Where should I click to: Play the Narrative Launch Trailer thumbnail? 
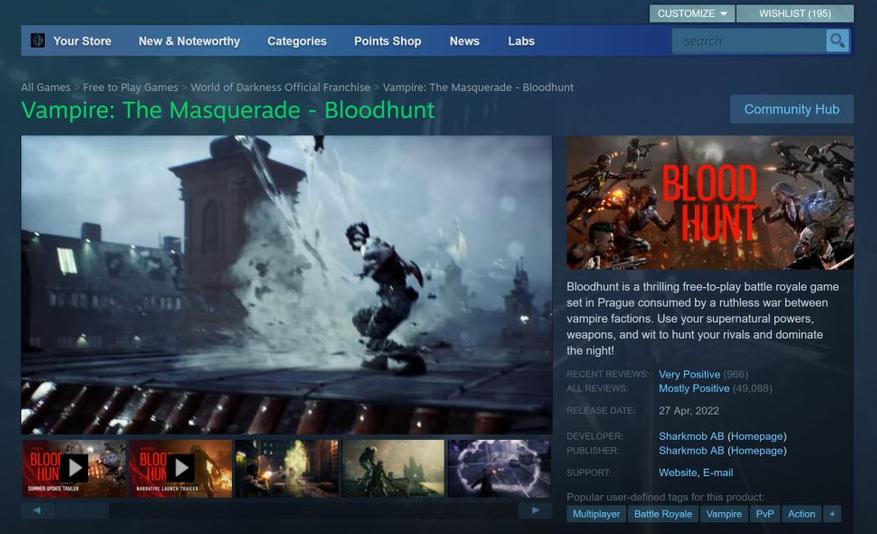pos(181,469)
